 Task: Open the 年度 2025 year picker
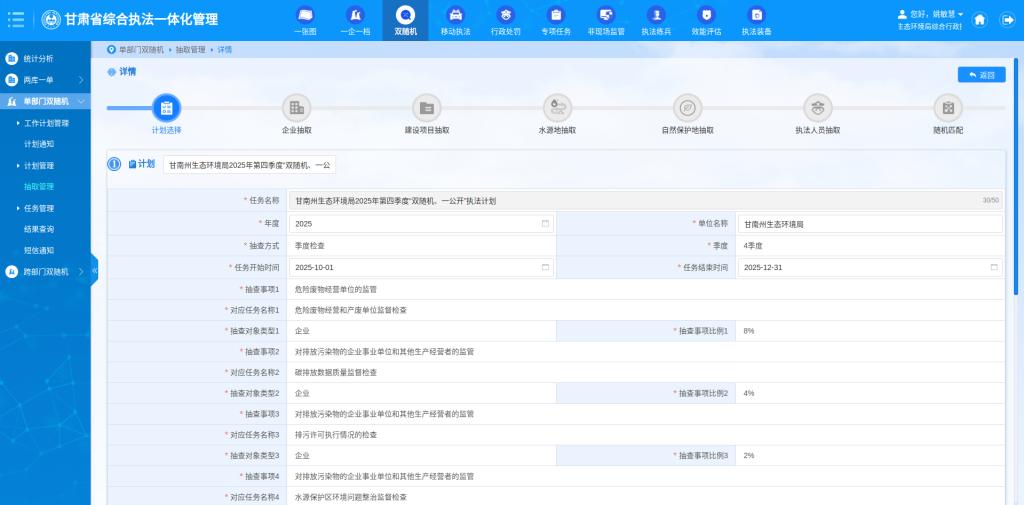click(x=422, y=224)
